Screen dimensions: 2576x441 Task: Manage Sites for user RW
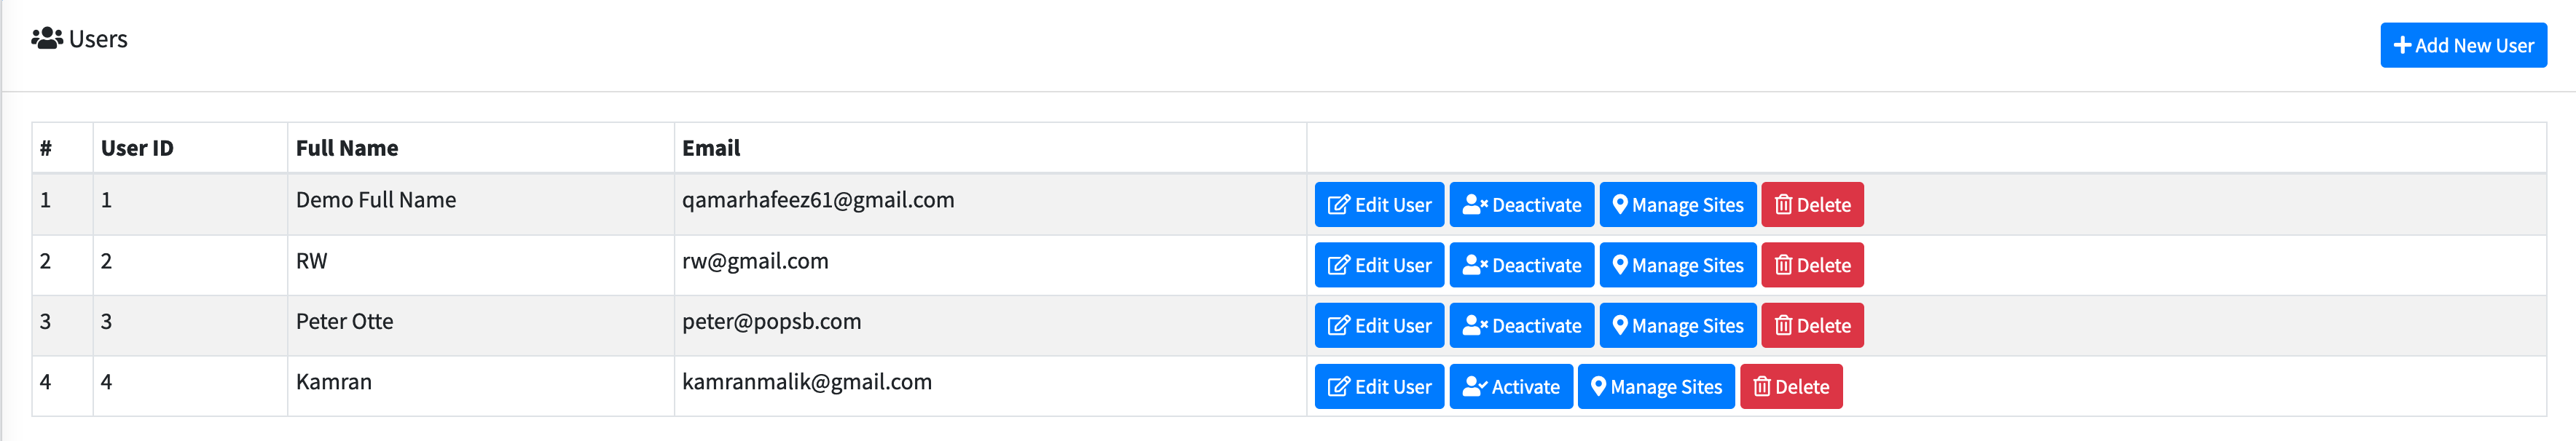tap(1677, 265)
